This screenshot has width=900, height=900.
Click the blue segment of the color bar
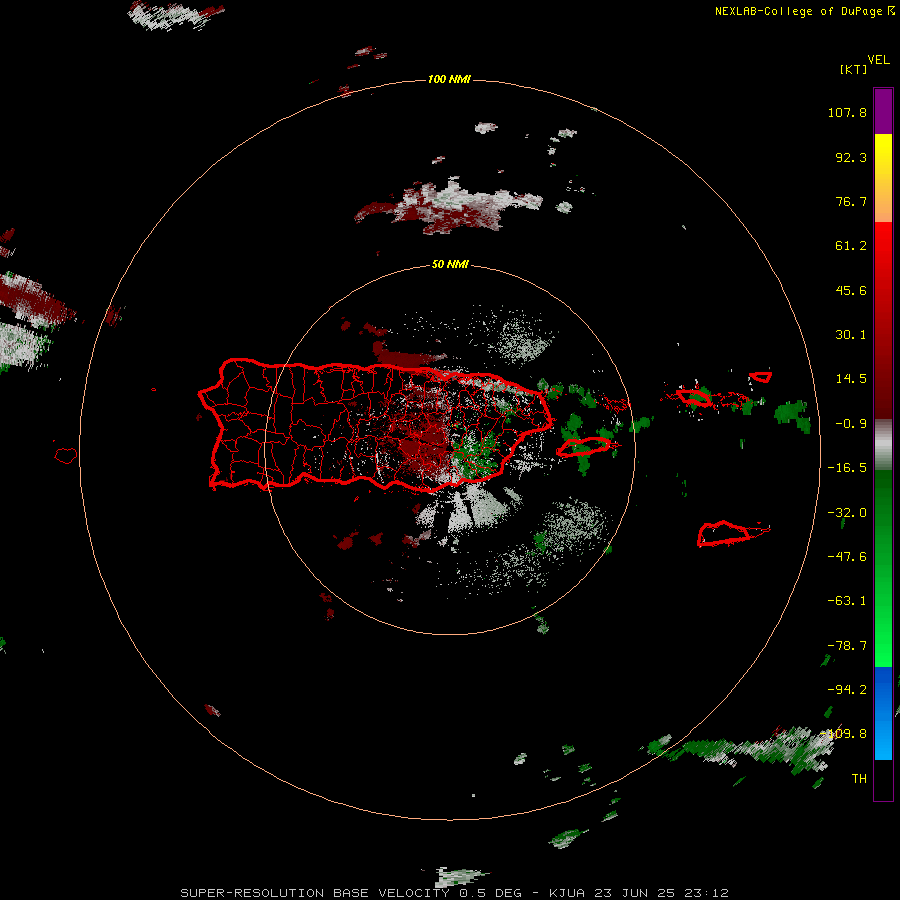[883, 713]
